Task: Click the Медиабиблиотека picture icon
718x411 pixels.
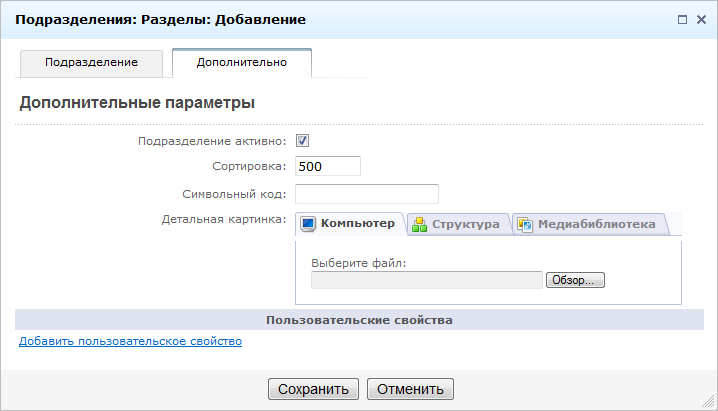Action: (x=525, y=224)
